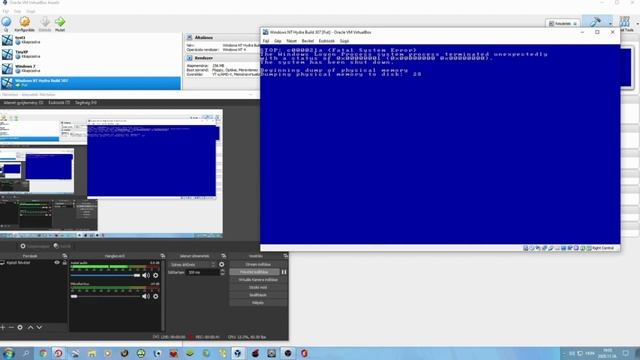Open source properties gear under OBS Sources list
The image size is (640, 360).
pyautogui.click(x=20, y=327)
